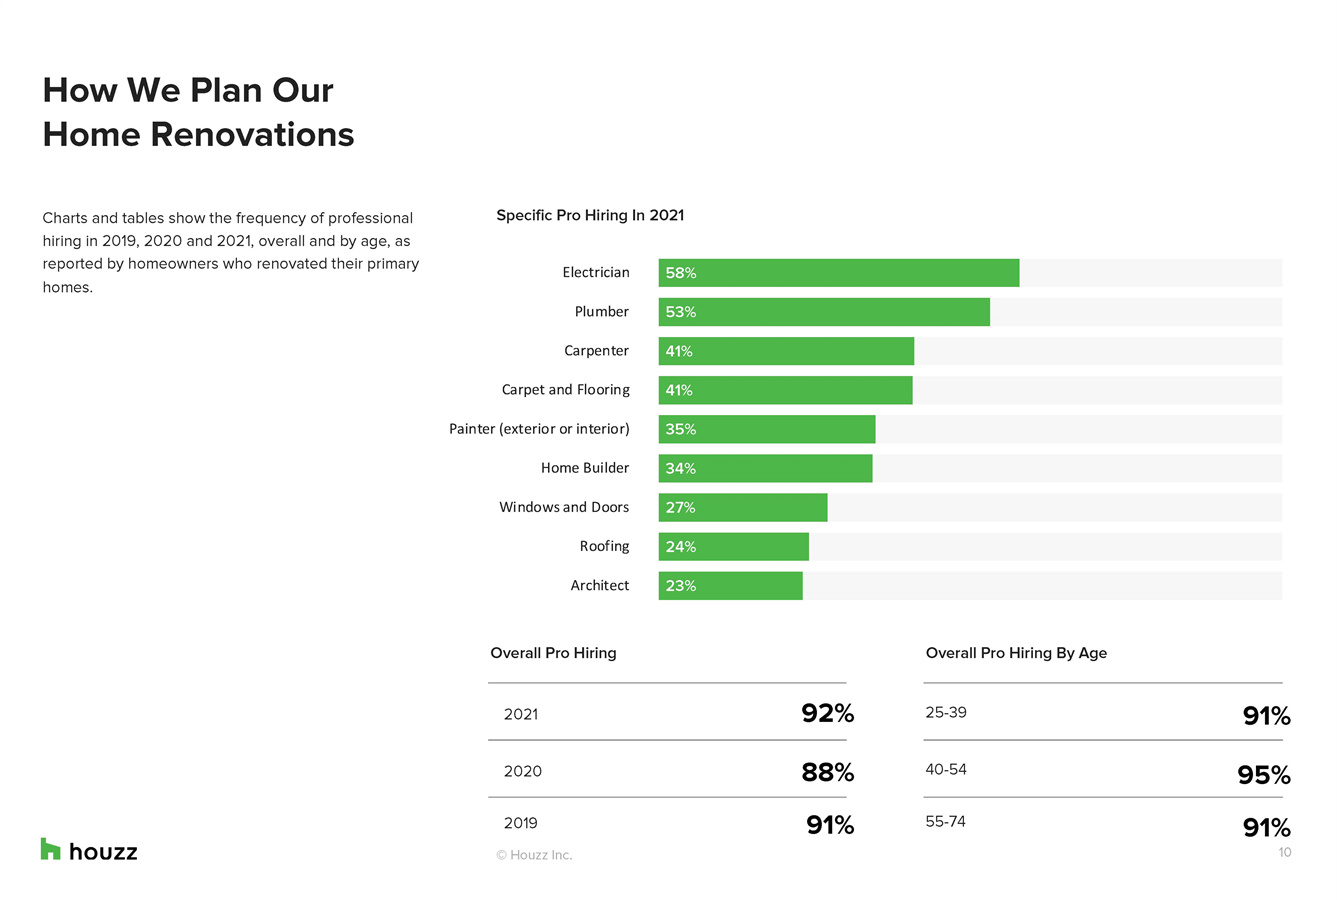Select the Windows and Doors label
This screenshot has height=900, width=1337.
[x=564, y=507]
